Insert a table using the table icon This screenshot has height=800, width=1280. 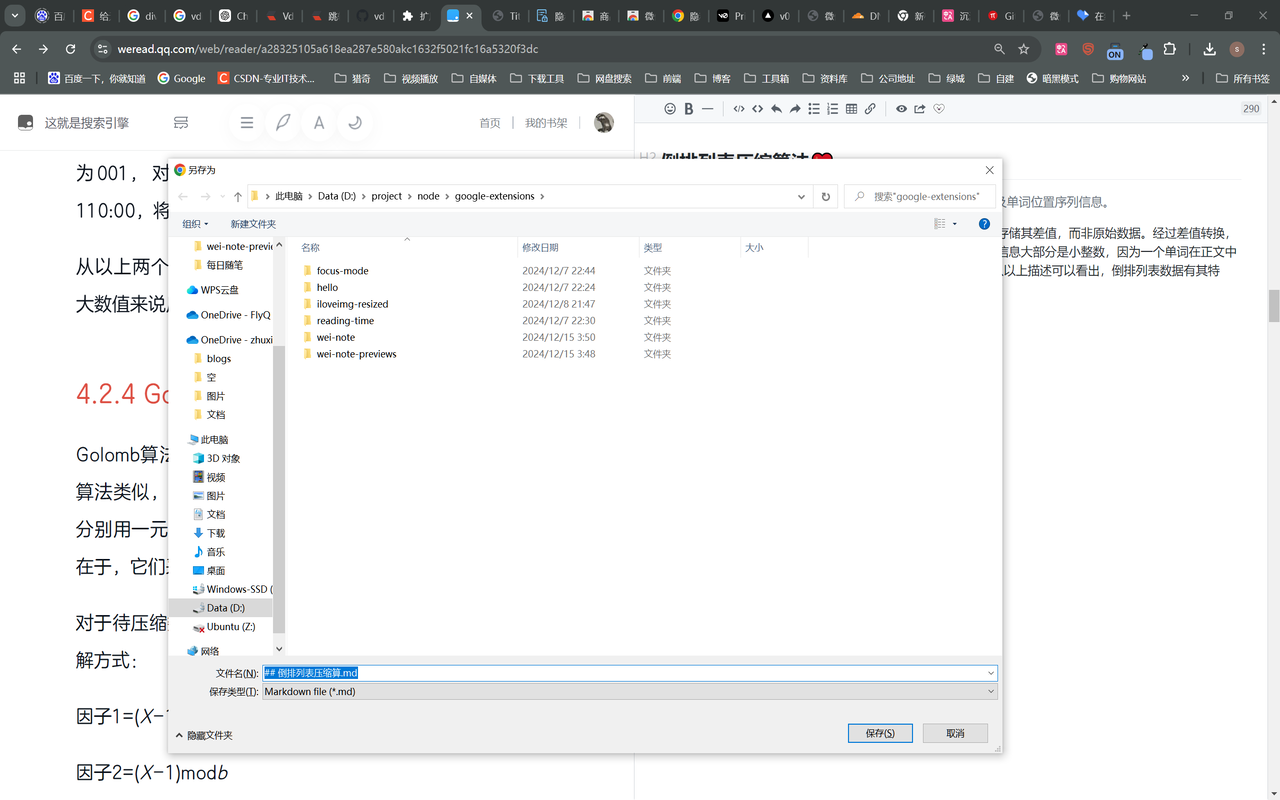[x=851, y=109]
